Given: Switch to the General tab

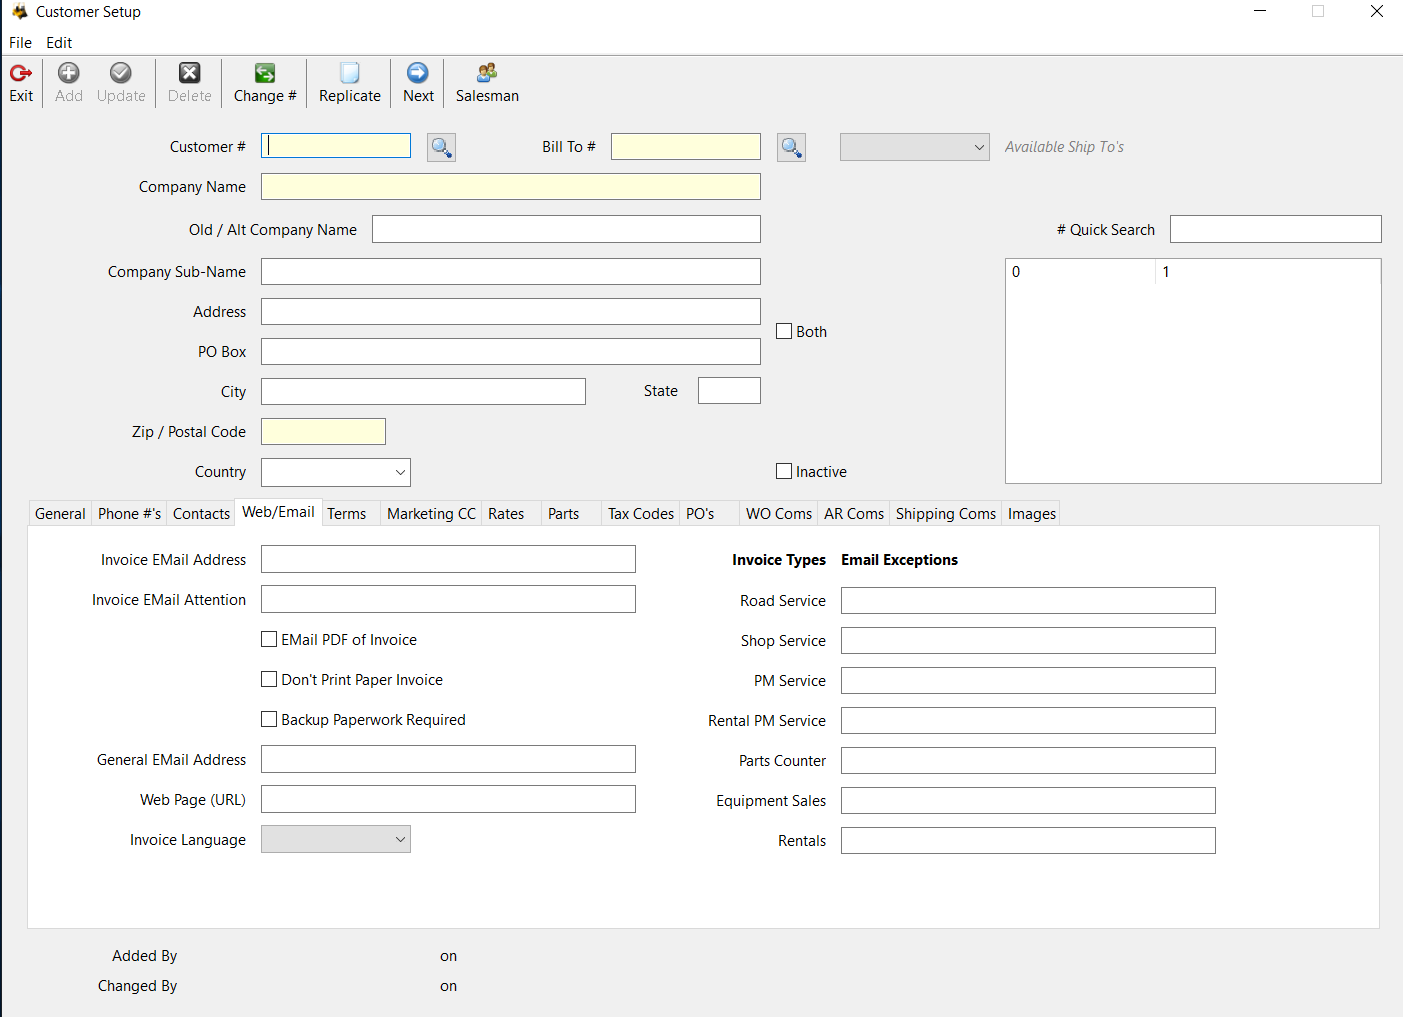Looking at the screenshot, I should pos(60,514).
